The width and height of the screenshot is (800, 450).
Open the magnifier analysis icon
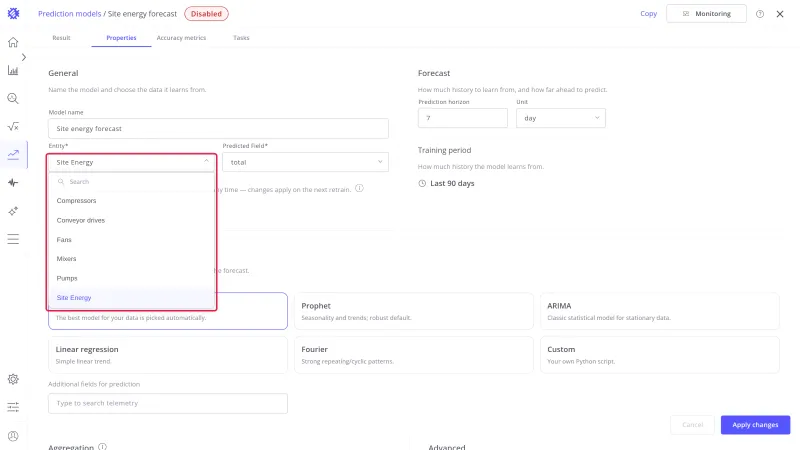pyautogui.click(x=13, y=98)
